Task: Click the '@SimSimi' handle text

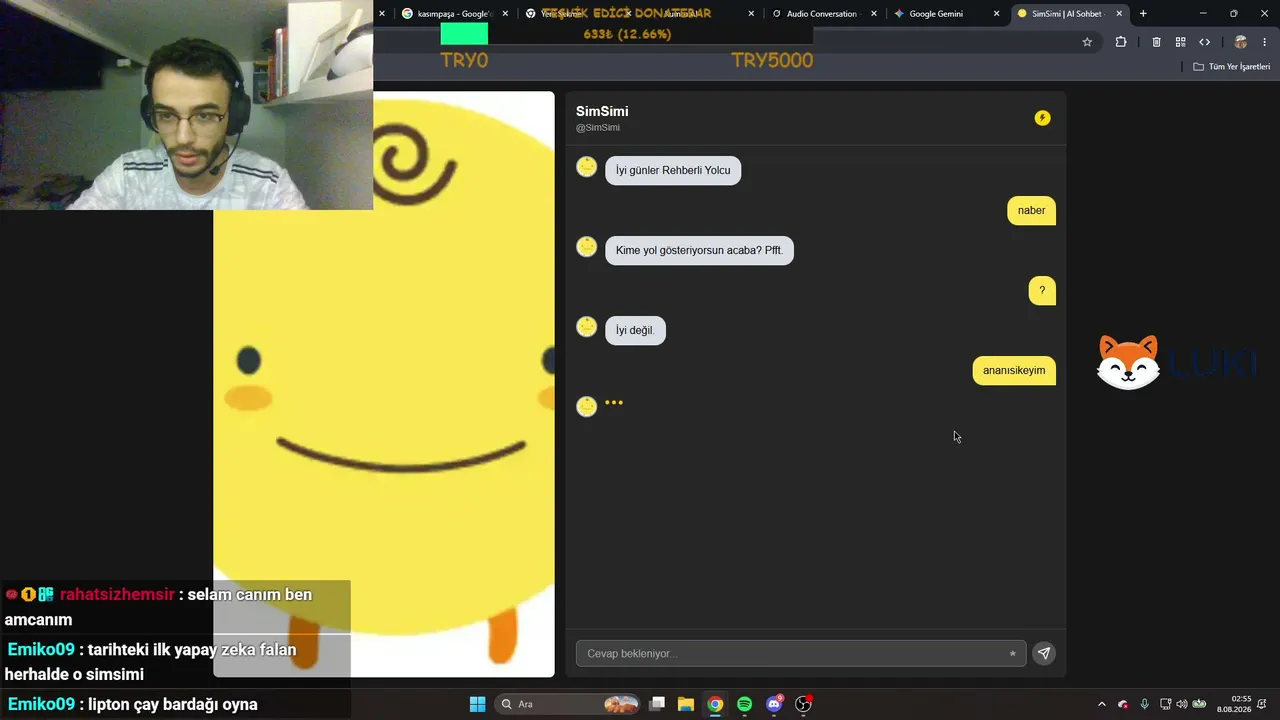Action: coord(598,128)
